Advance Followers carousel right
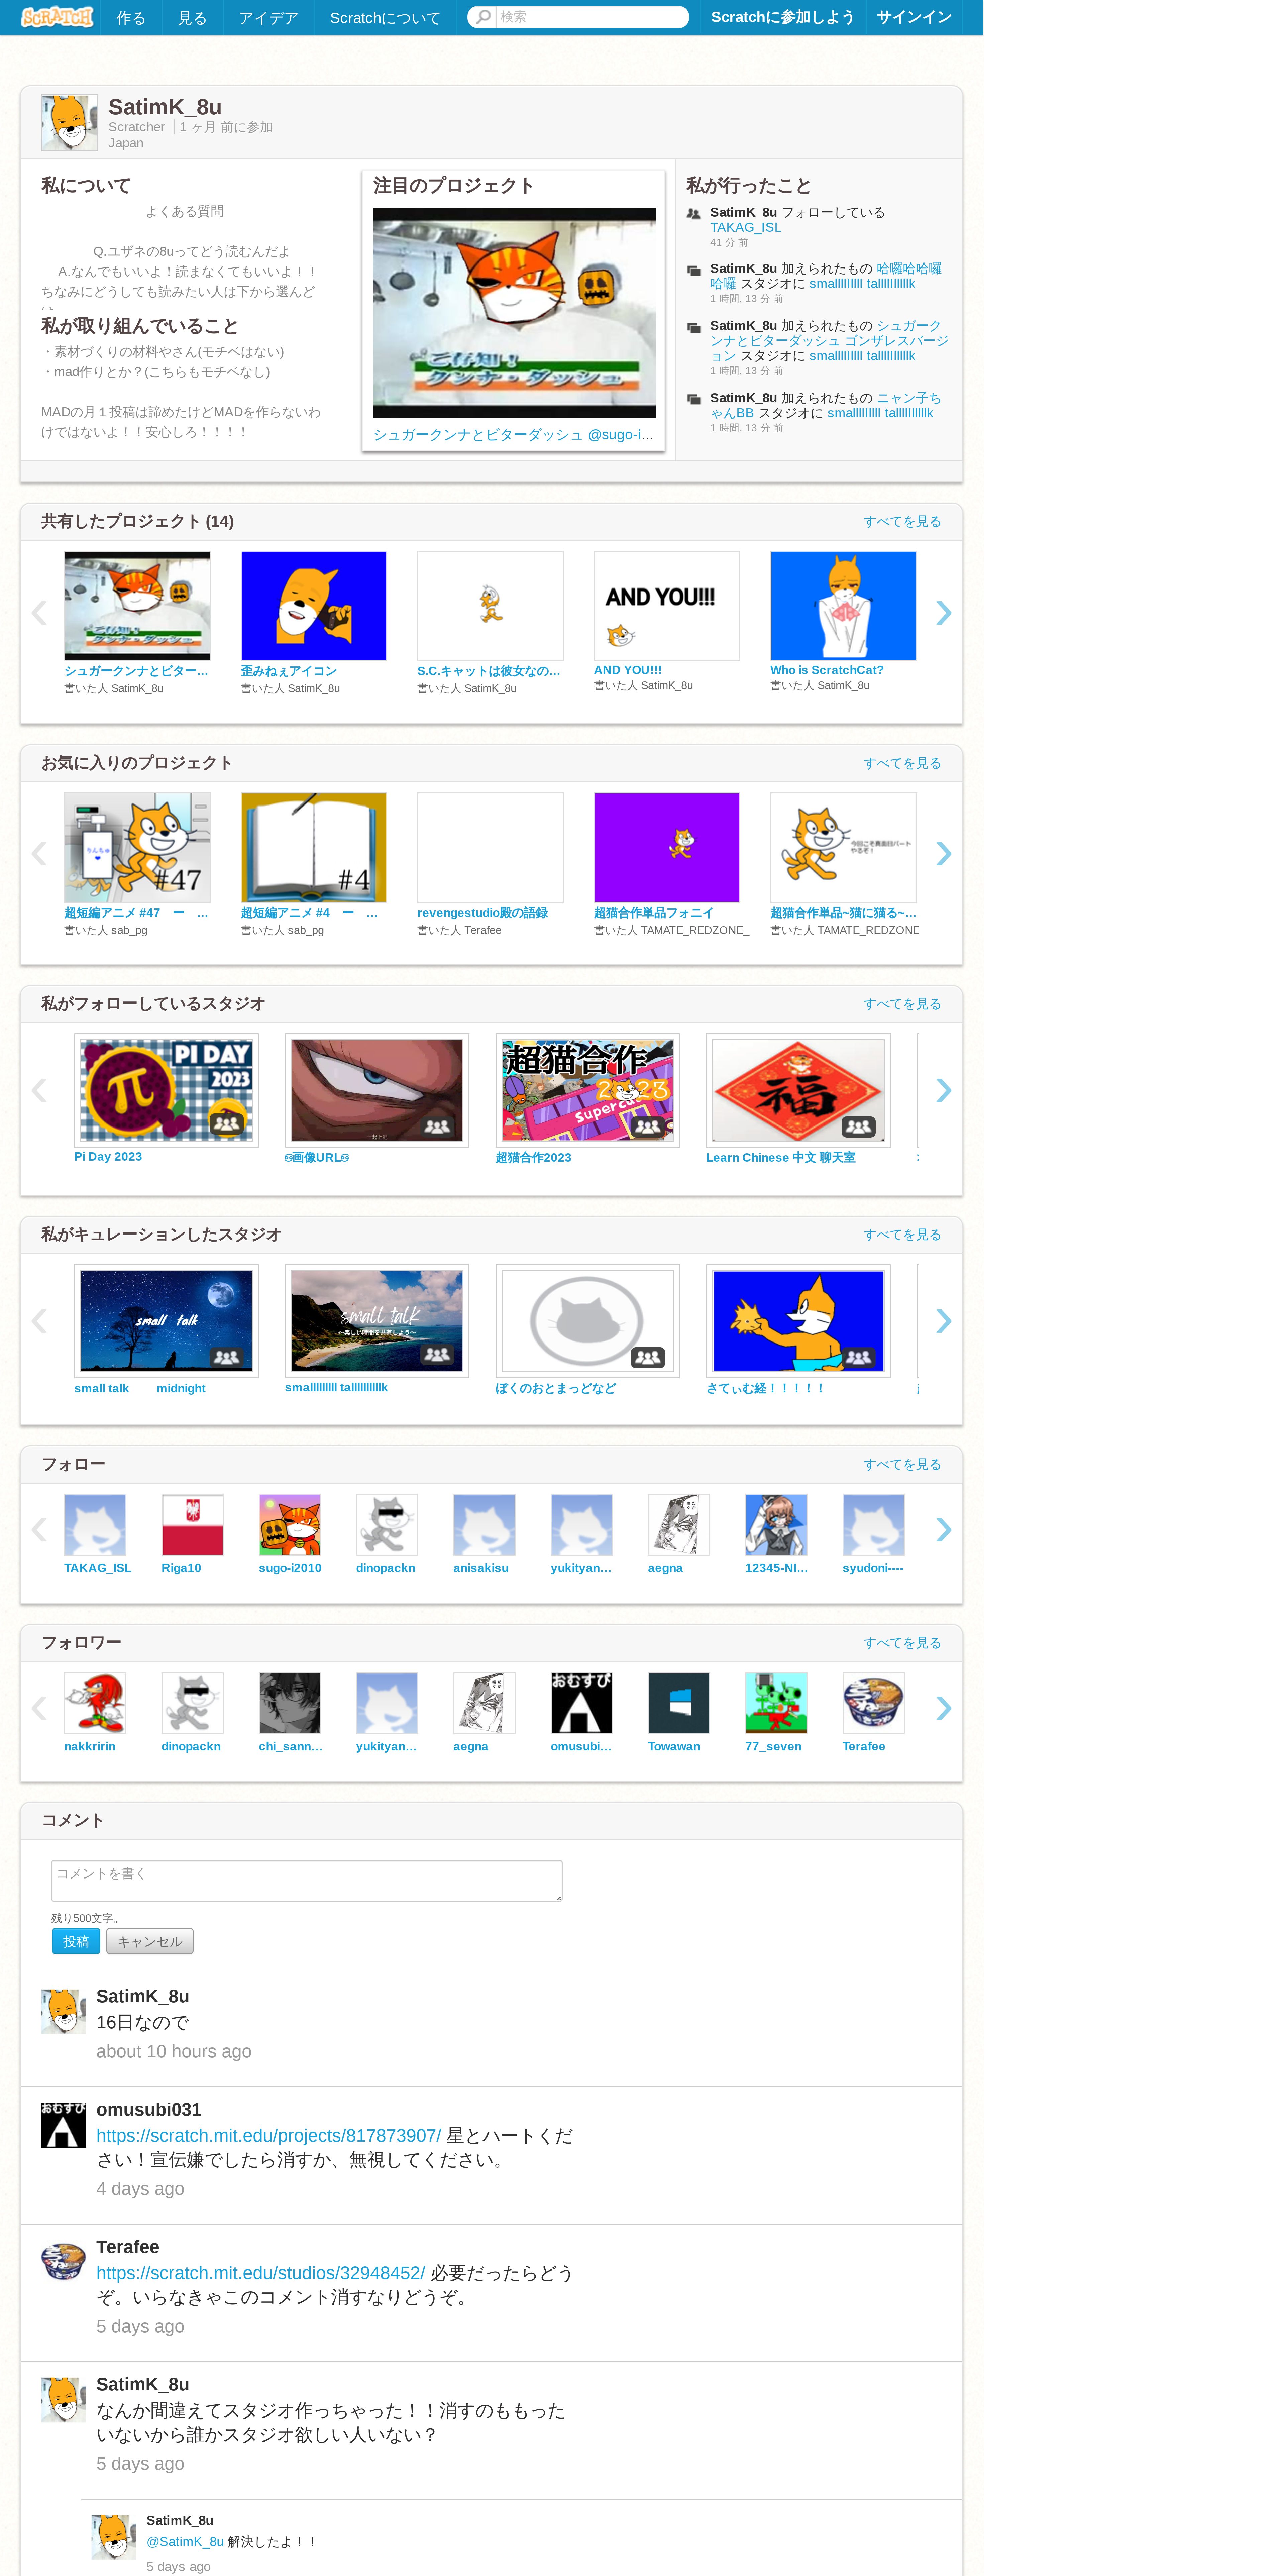 943,1708
